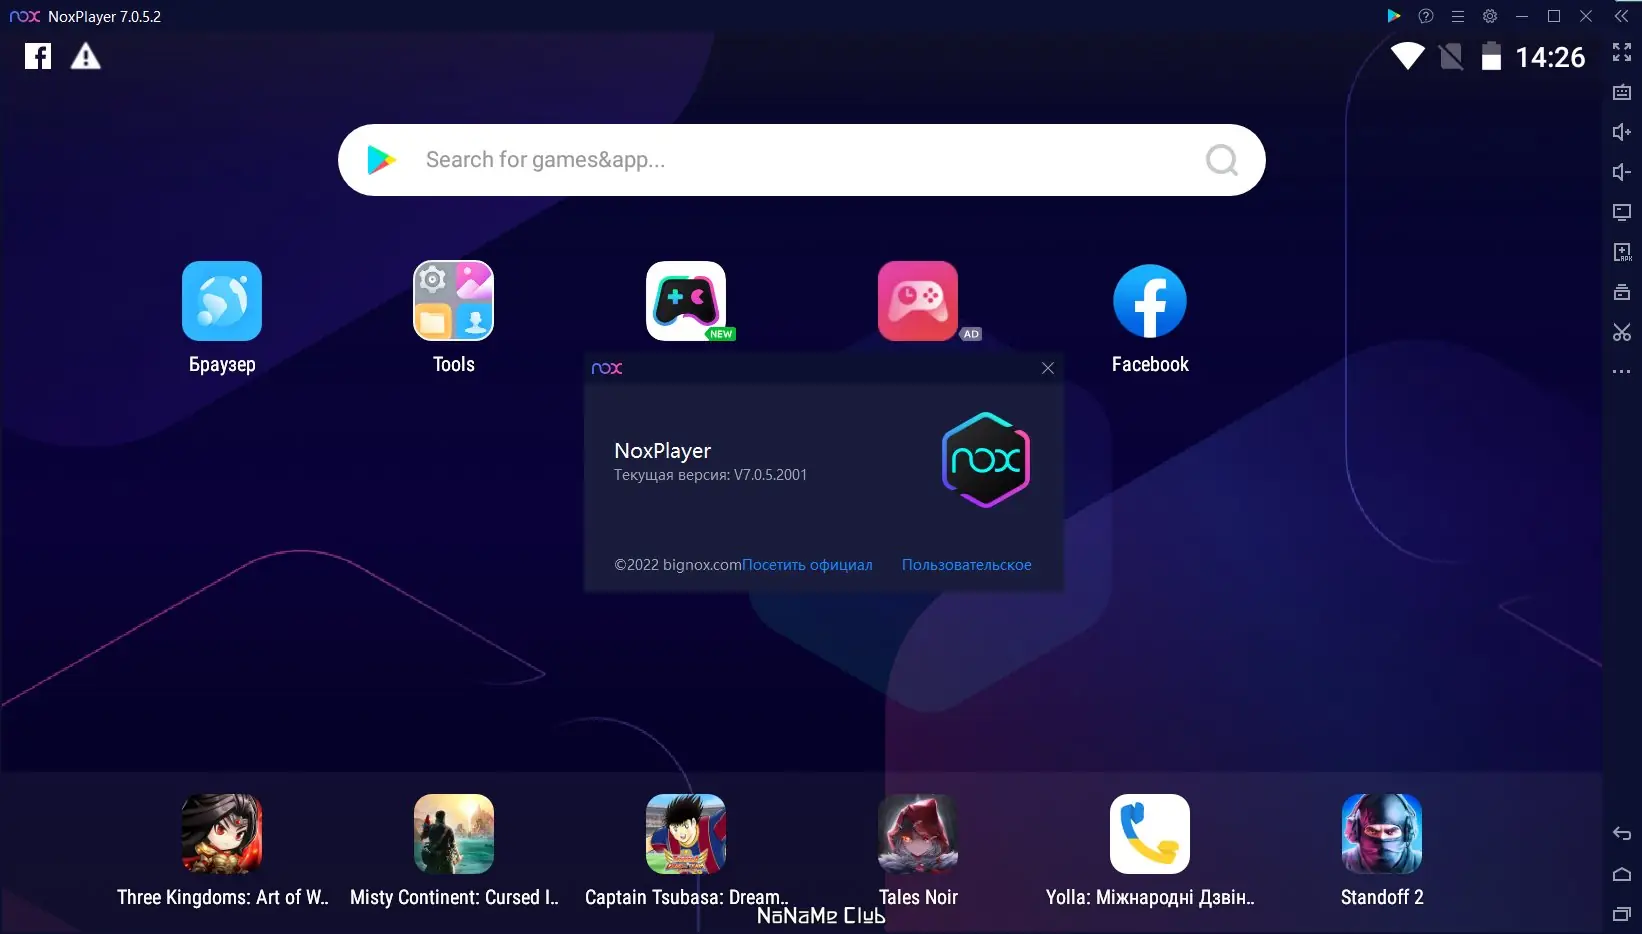Open the title bar hamburger menu

(1458, 16)
